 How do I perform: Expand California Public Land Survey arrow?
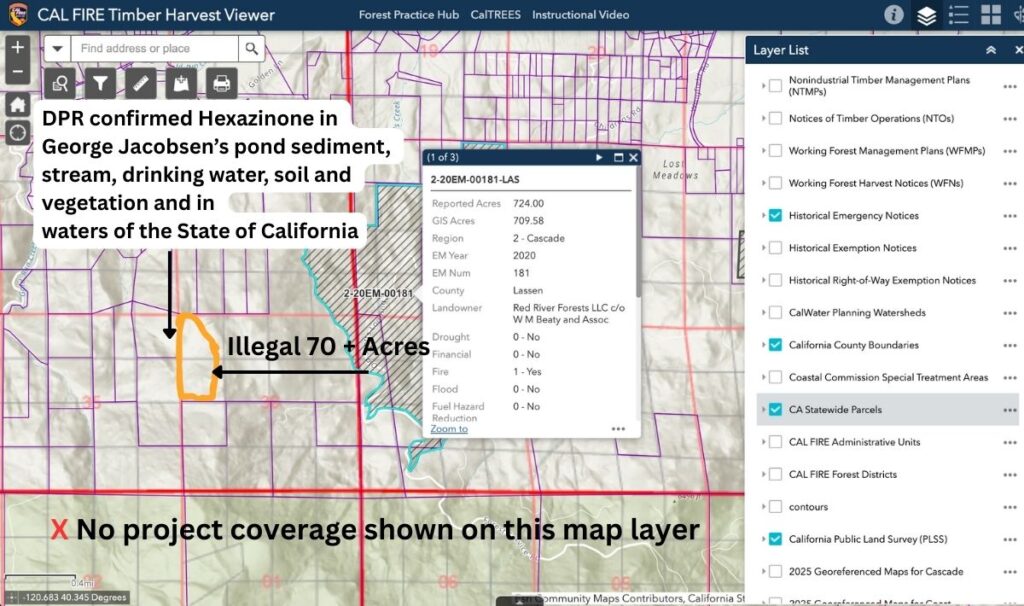tap(763, 539)
